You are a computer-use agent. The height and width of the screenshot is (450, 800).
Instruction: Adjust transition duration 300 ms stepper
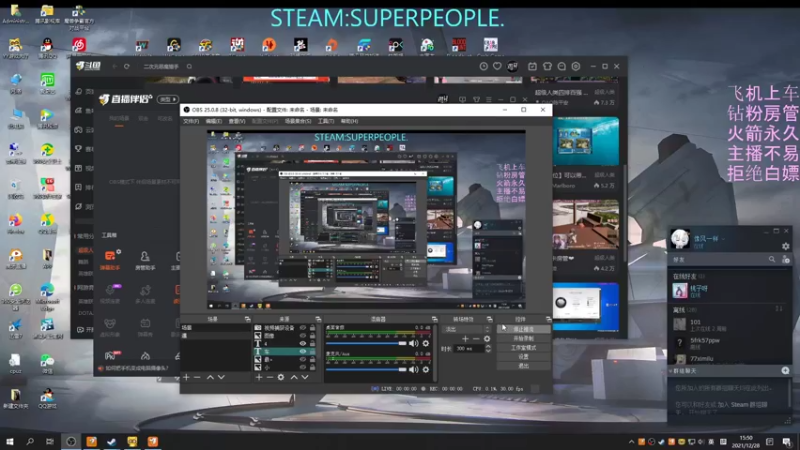[x=488, y=348]
